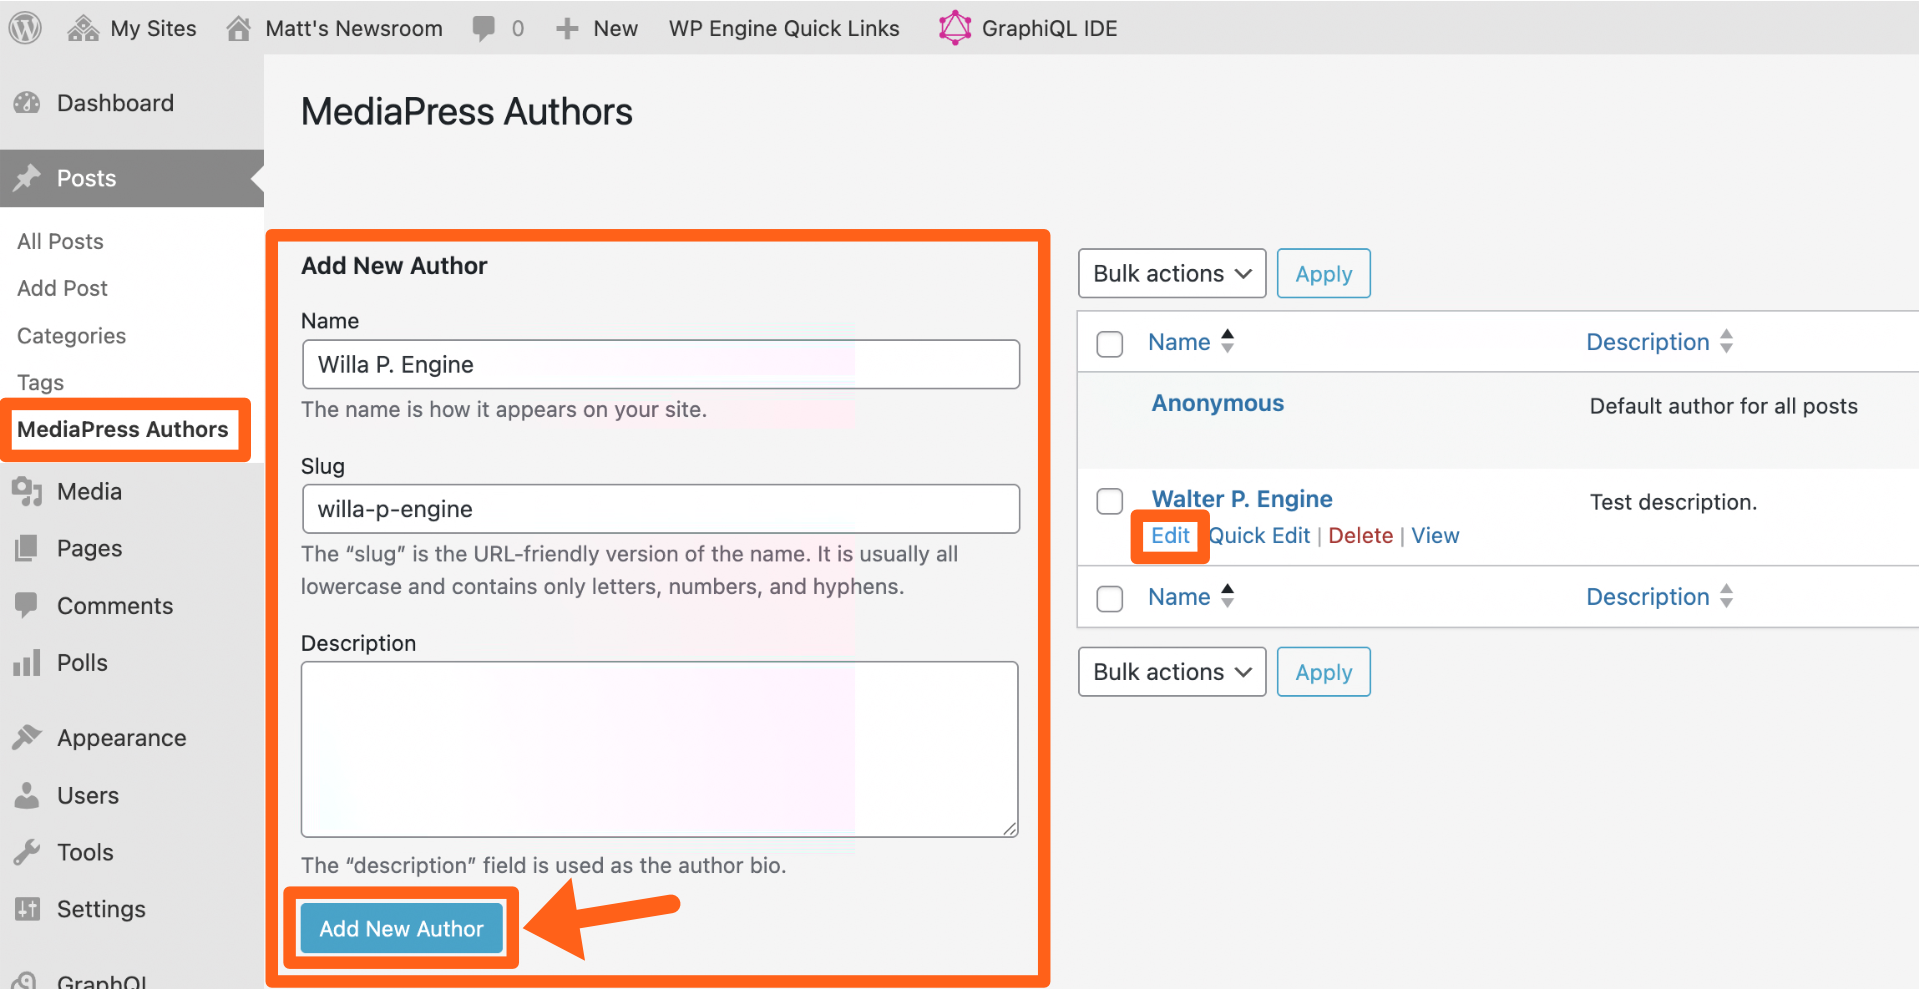Check the select-all box in table header

point(1109,343)
